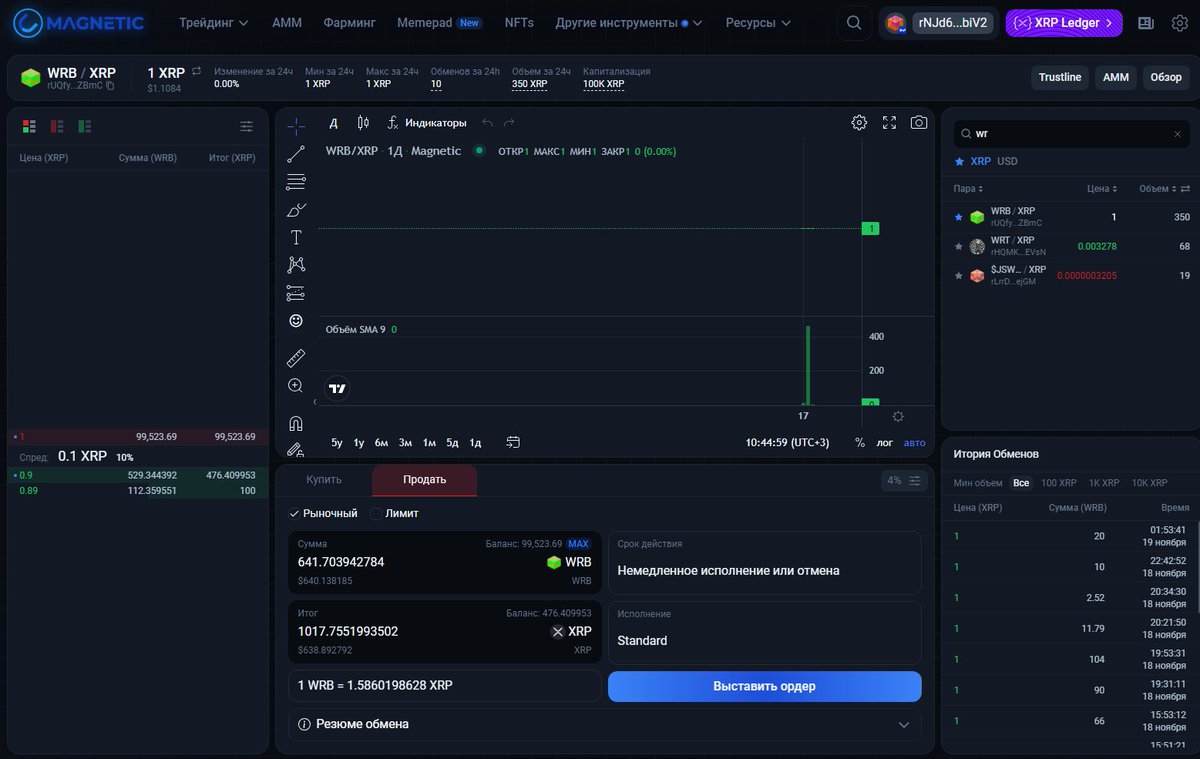Image resolution: width=1200 pixels, height=759 pixels.
Task: Open the Memepad menu item
Action: tap(439, 23)
